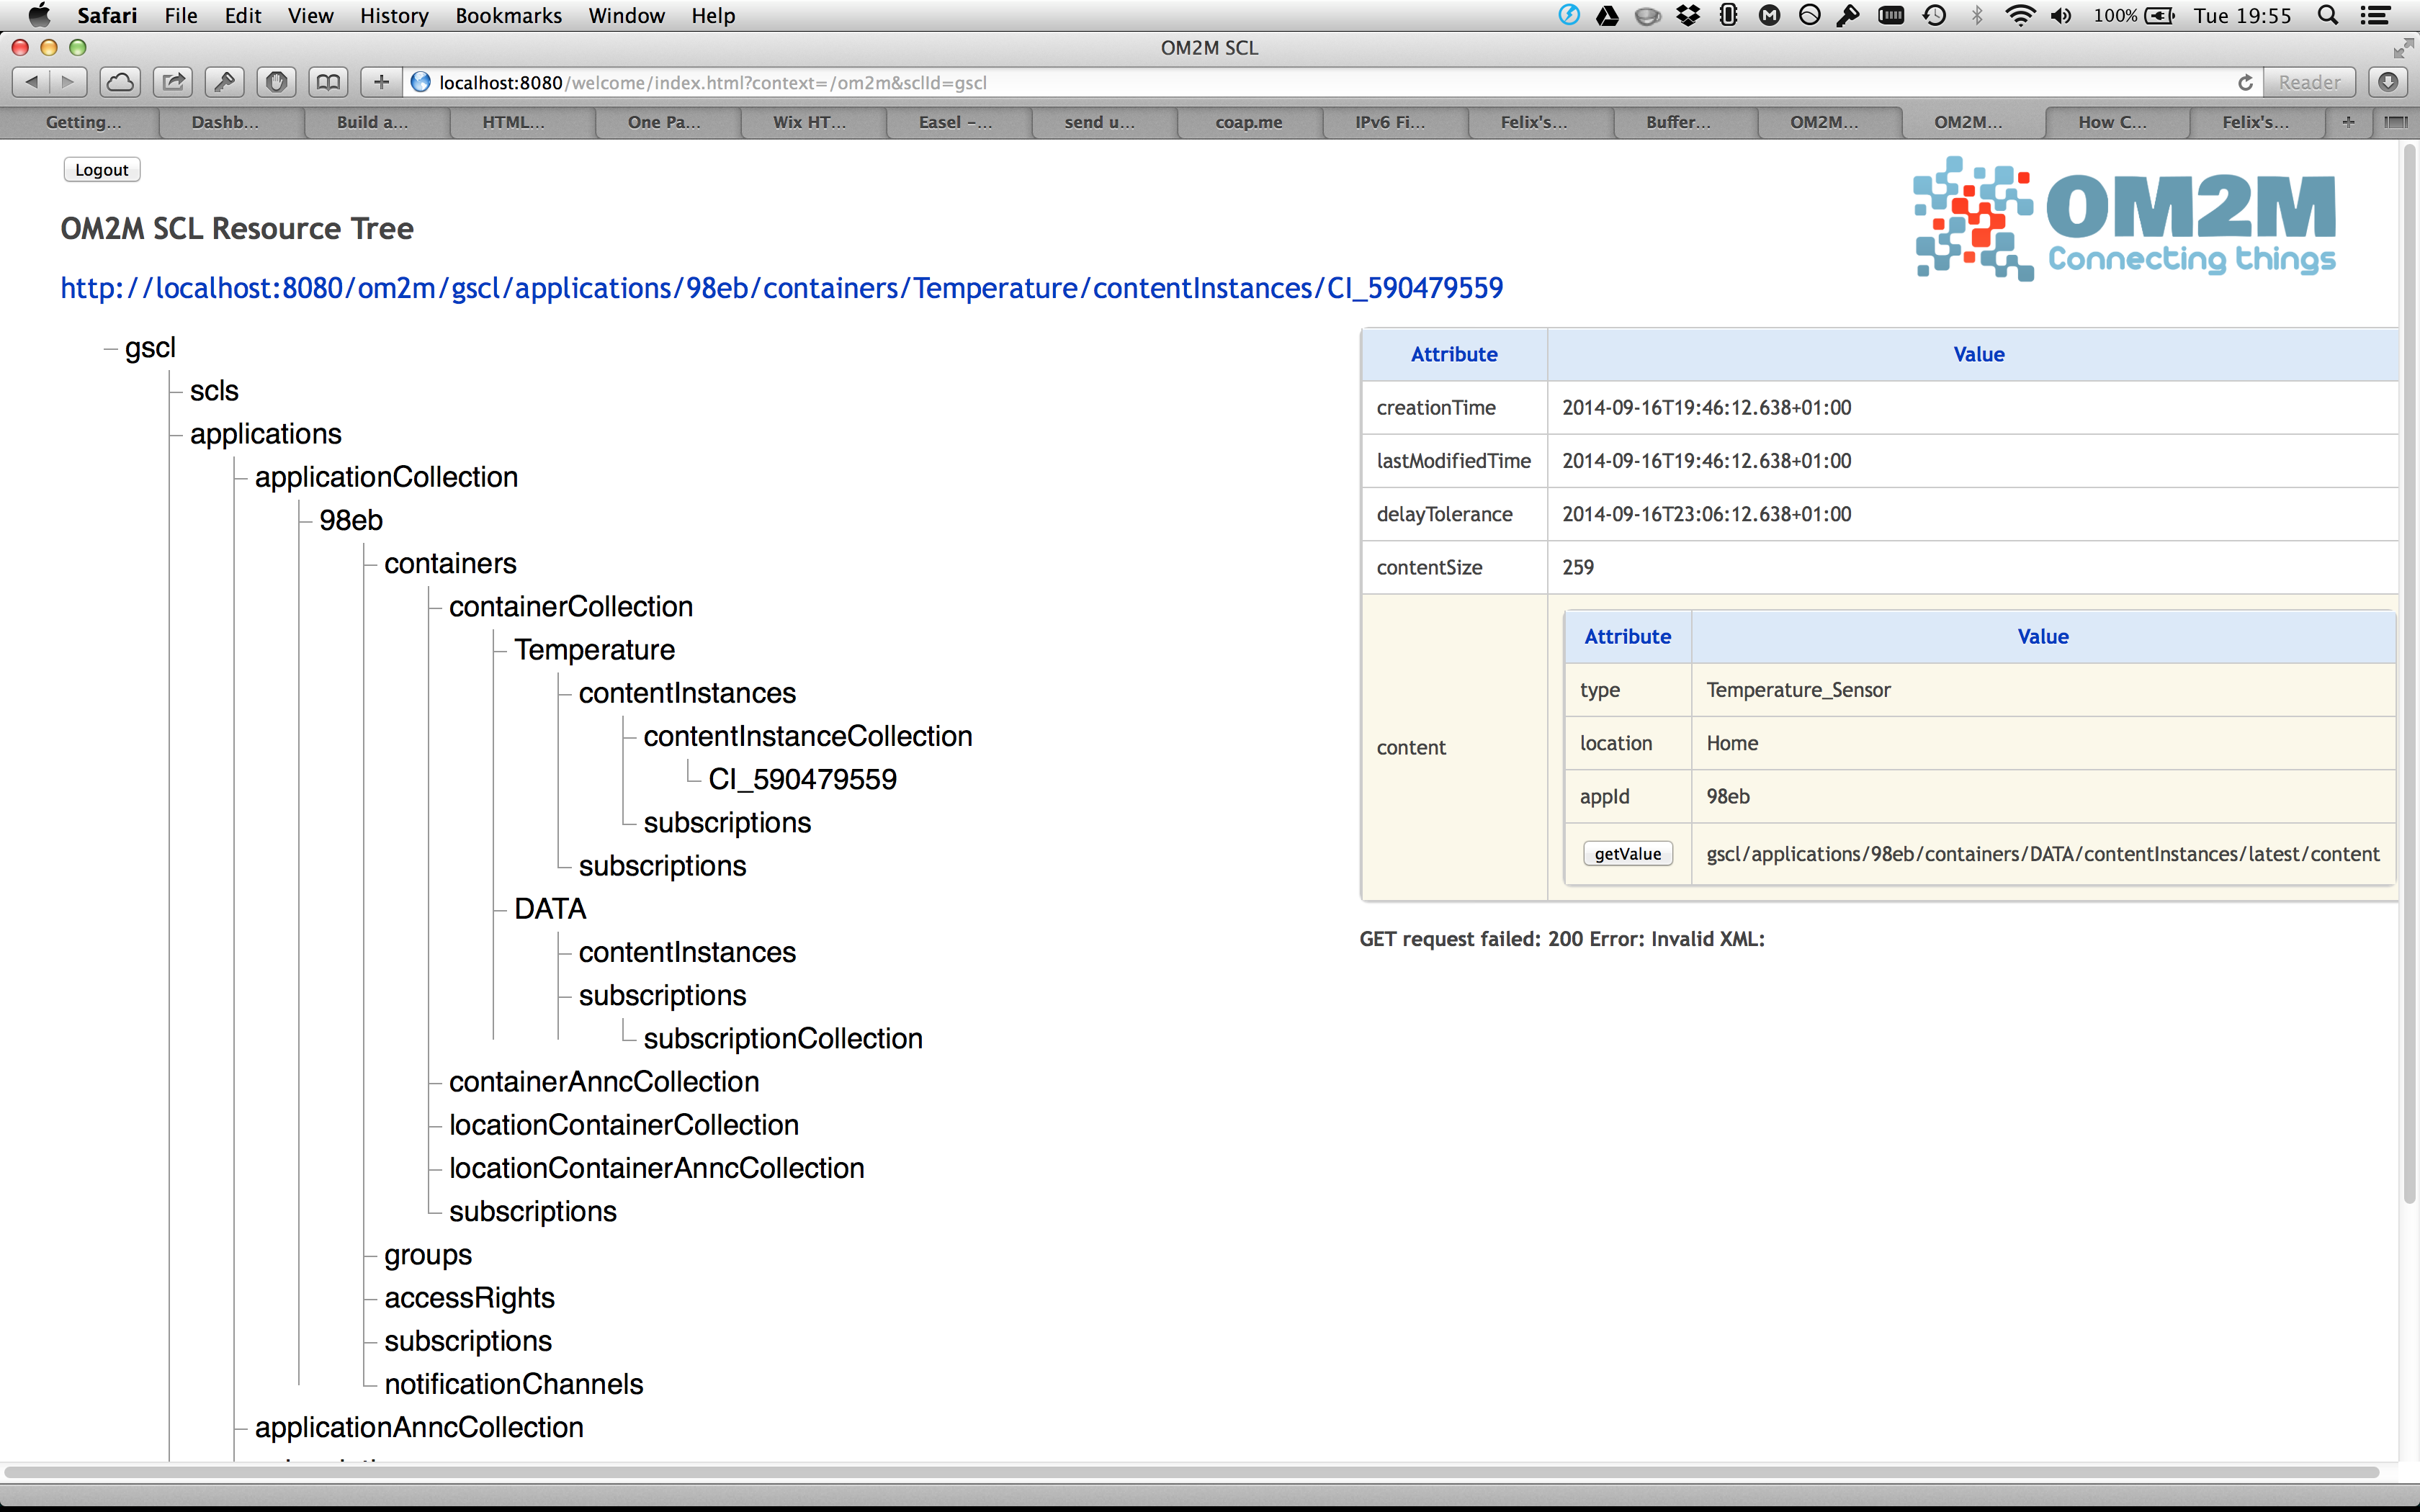This screenshot has width=2420, height=1512.
Task: Click the battery status icon
Action: [x=2160, y=15]
